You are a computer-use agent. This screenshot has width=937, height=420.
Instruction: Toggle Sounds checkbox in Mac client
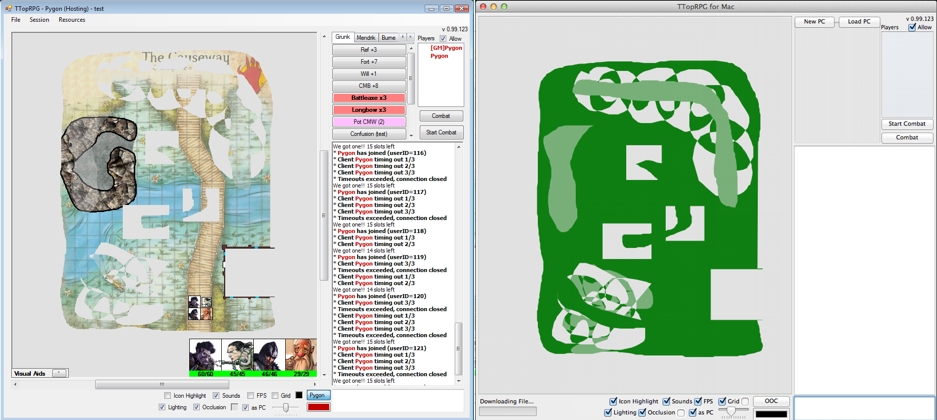[666, 401]
